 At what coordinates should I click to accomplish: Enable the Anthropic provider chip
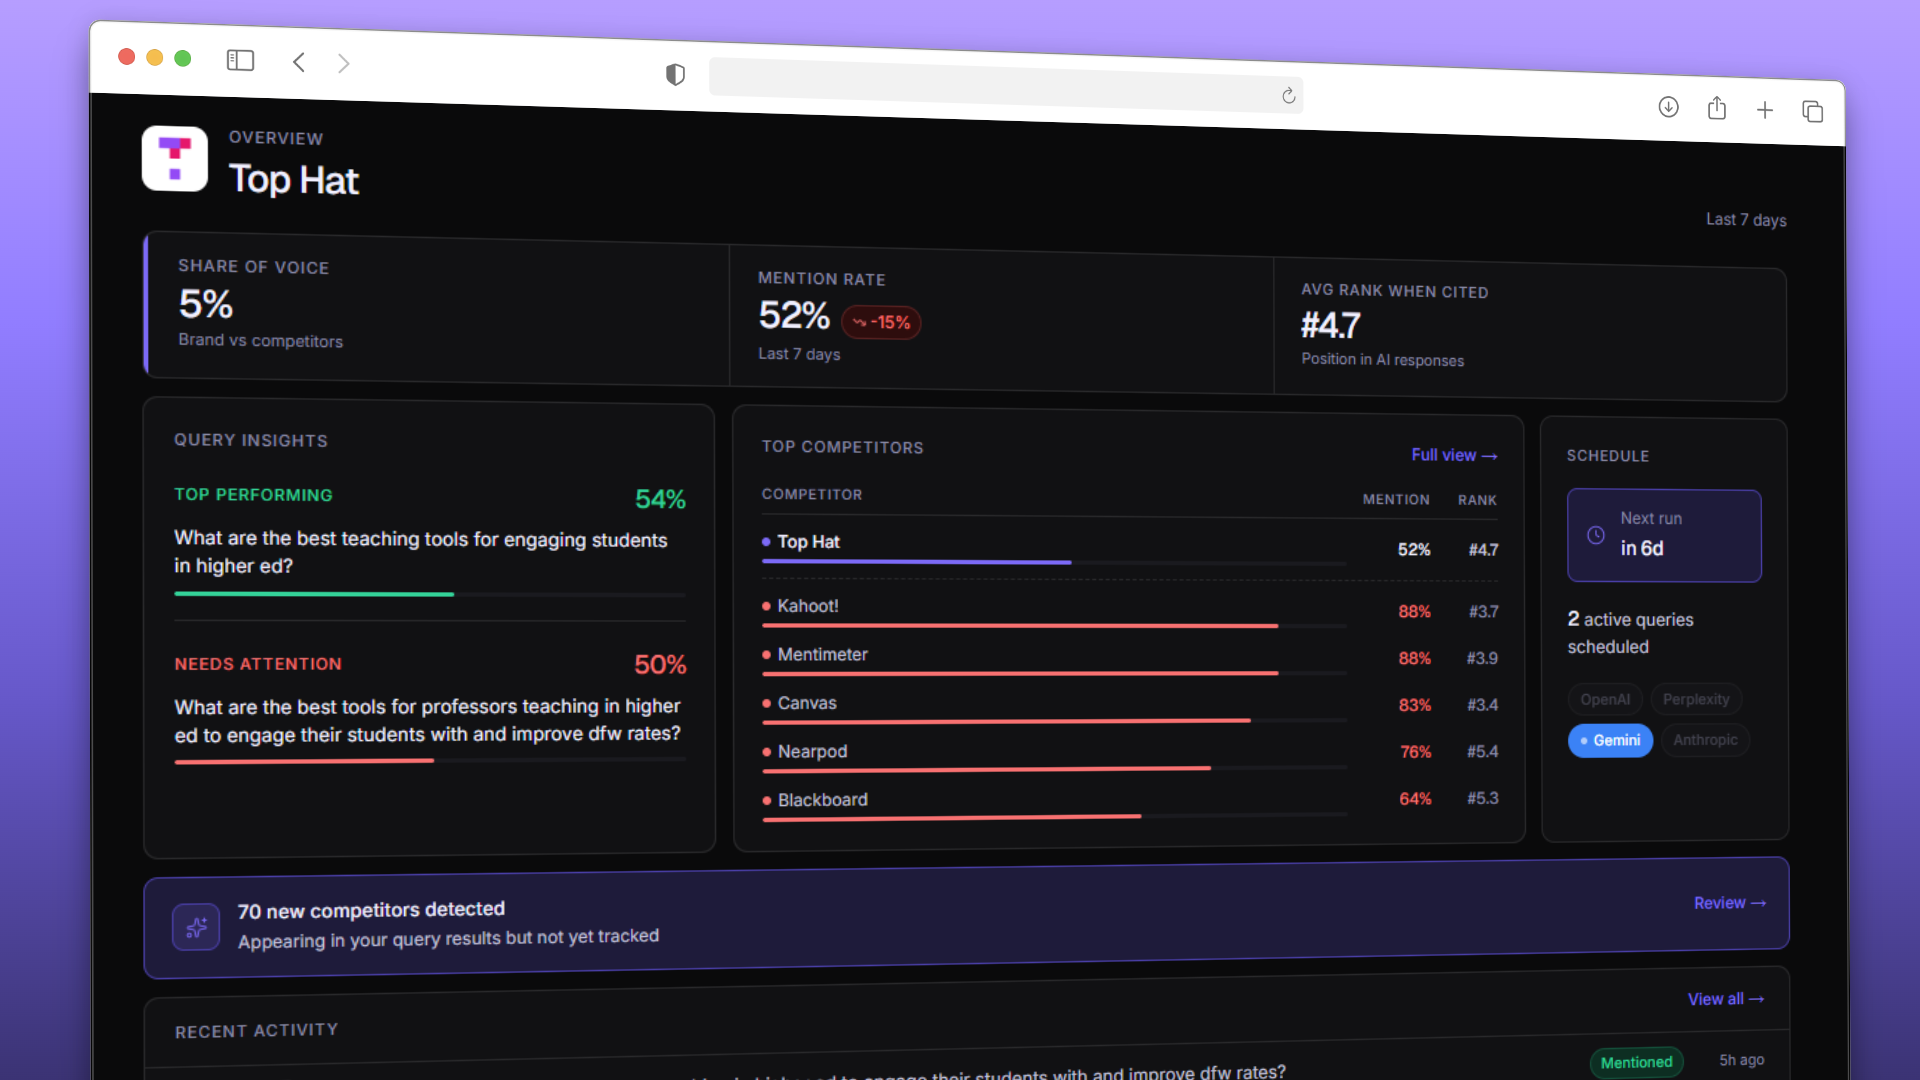[x=1705, y=740]
